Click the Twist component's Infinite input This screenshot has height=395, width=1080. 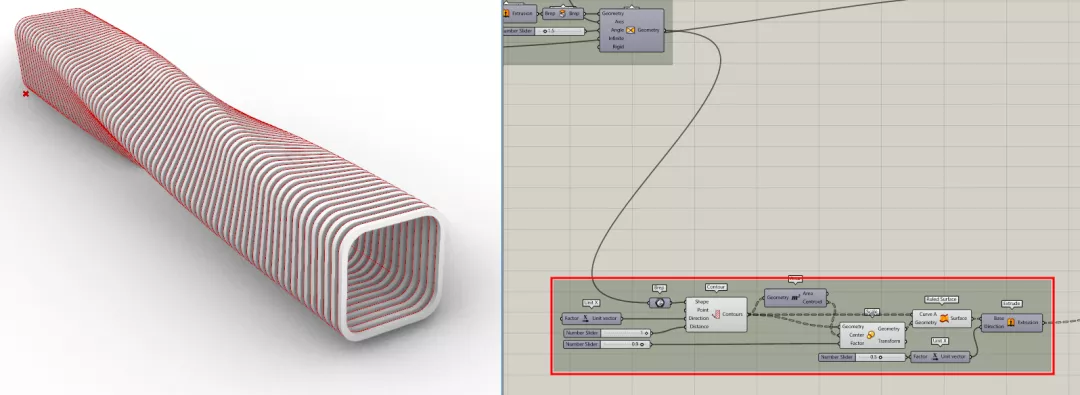[x=616, y=39]
